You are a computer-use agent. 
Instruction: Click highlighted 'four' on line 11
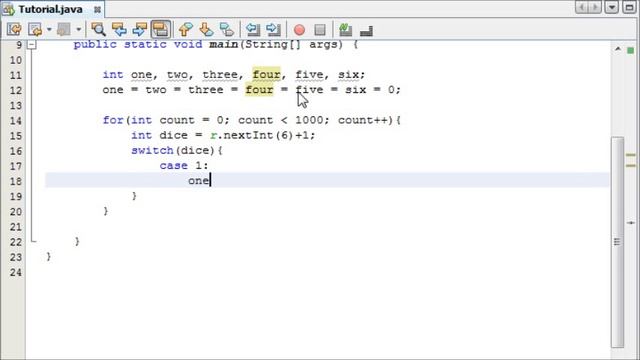(267, 75)
